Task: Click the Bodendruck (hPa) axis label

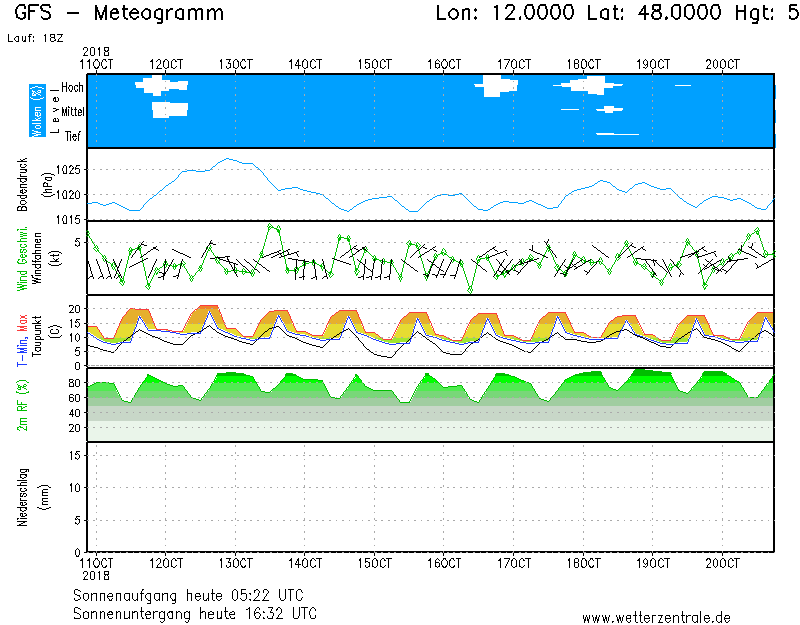Action: tap(23, 184)
